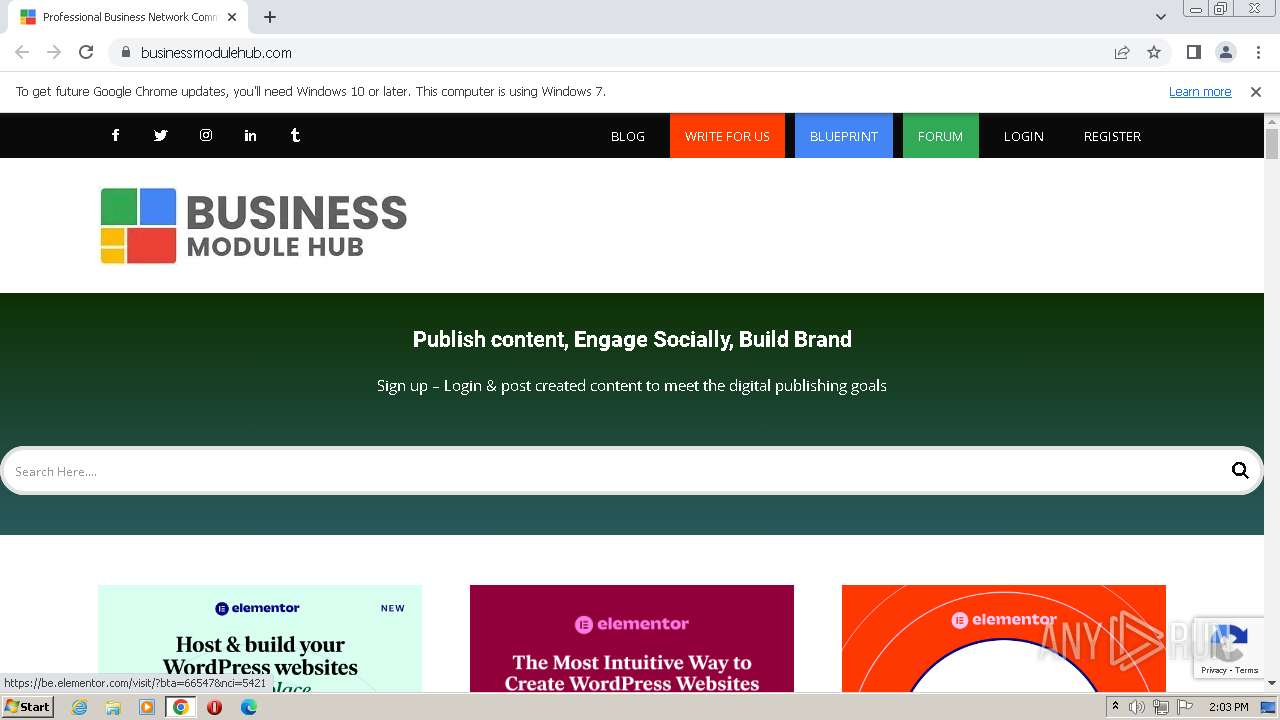Go to the LOGIN page
Image resolution: width=1280 pixels, height=720 pixels.
(x=1023, y=136)
